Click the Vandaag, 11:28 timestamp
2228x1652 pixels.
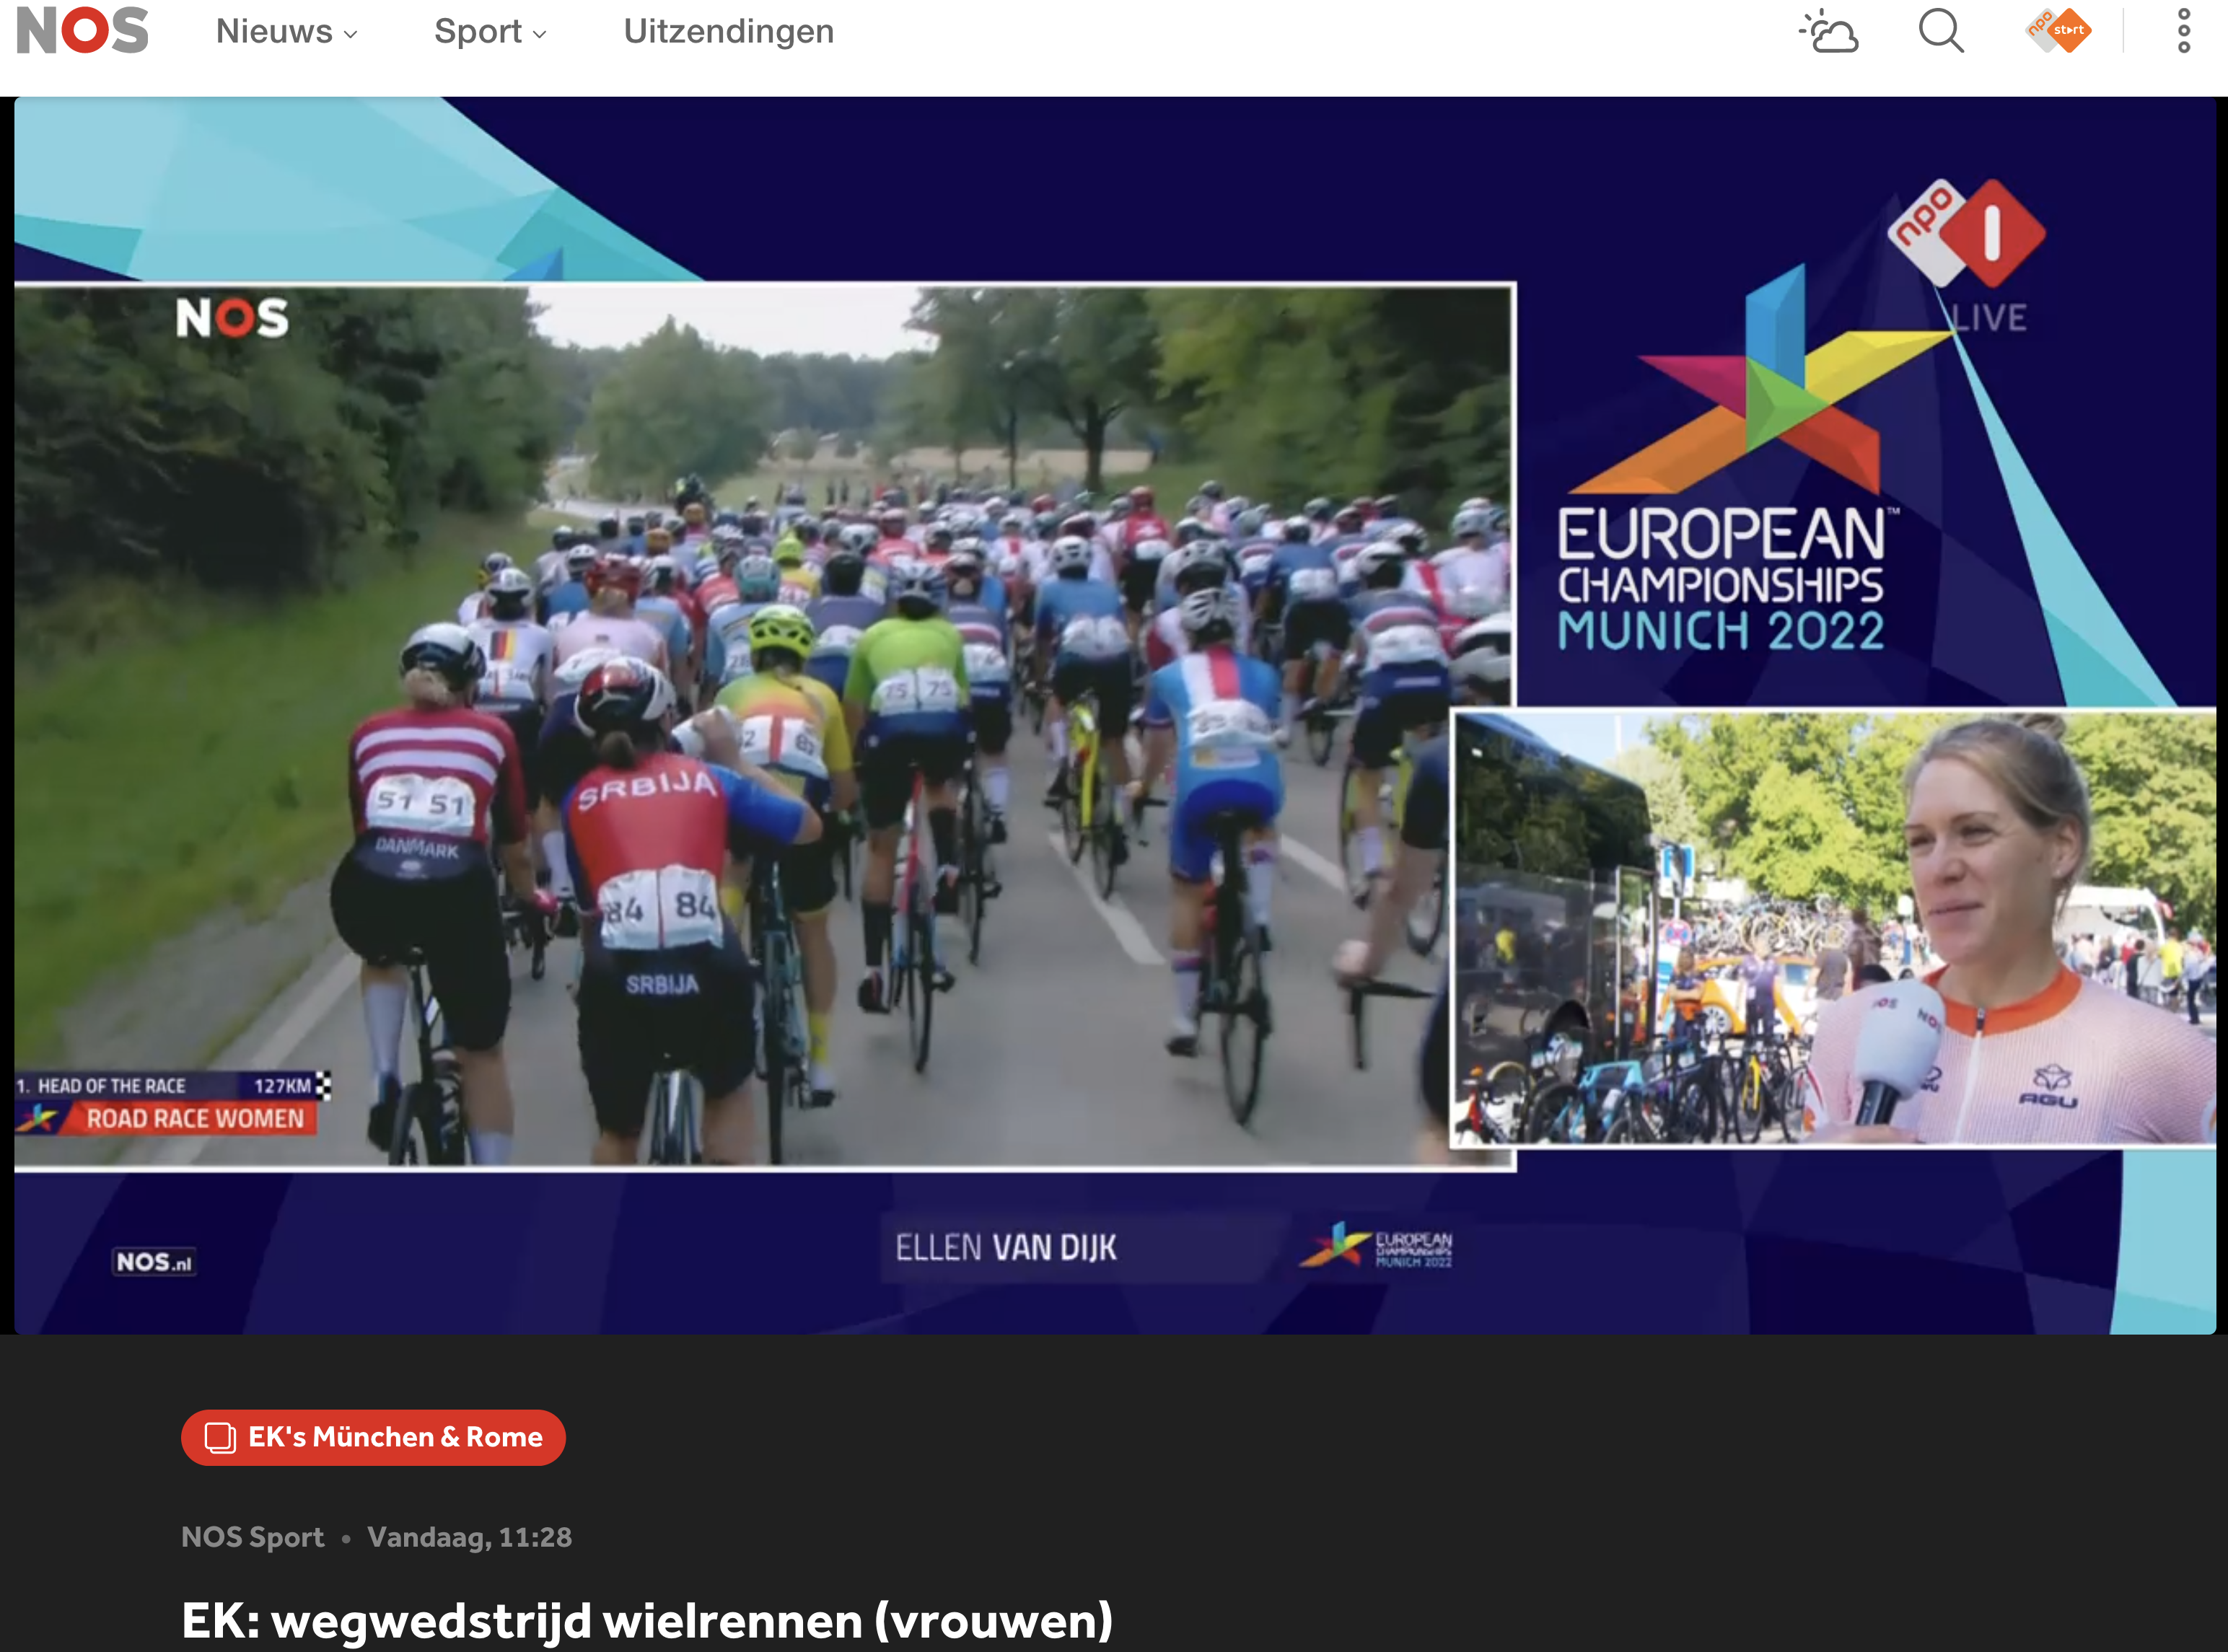469,1537
